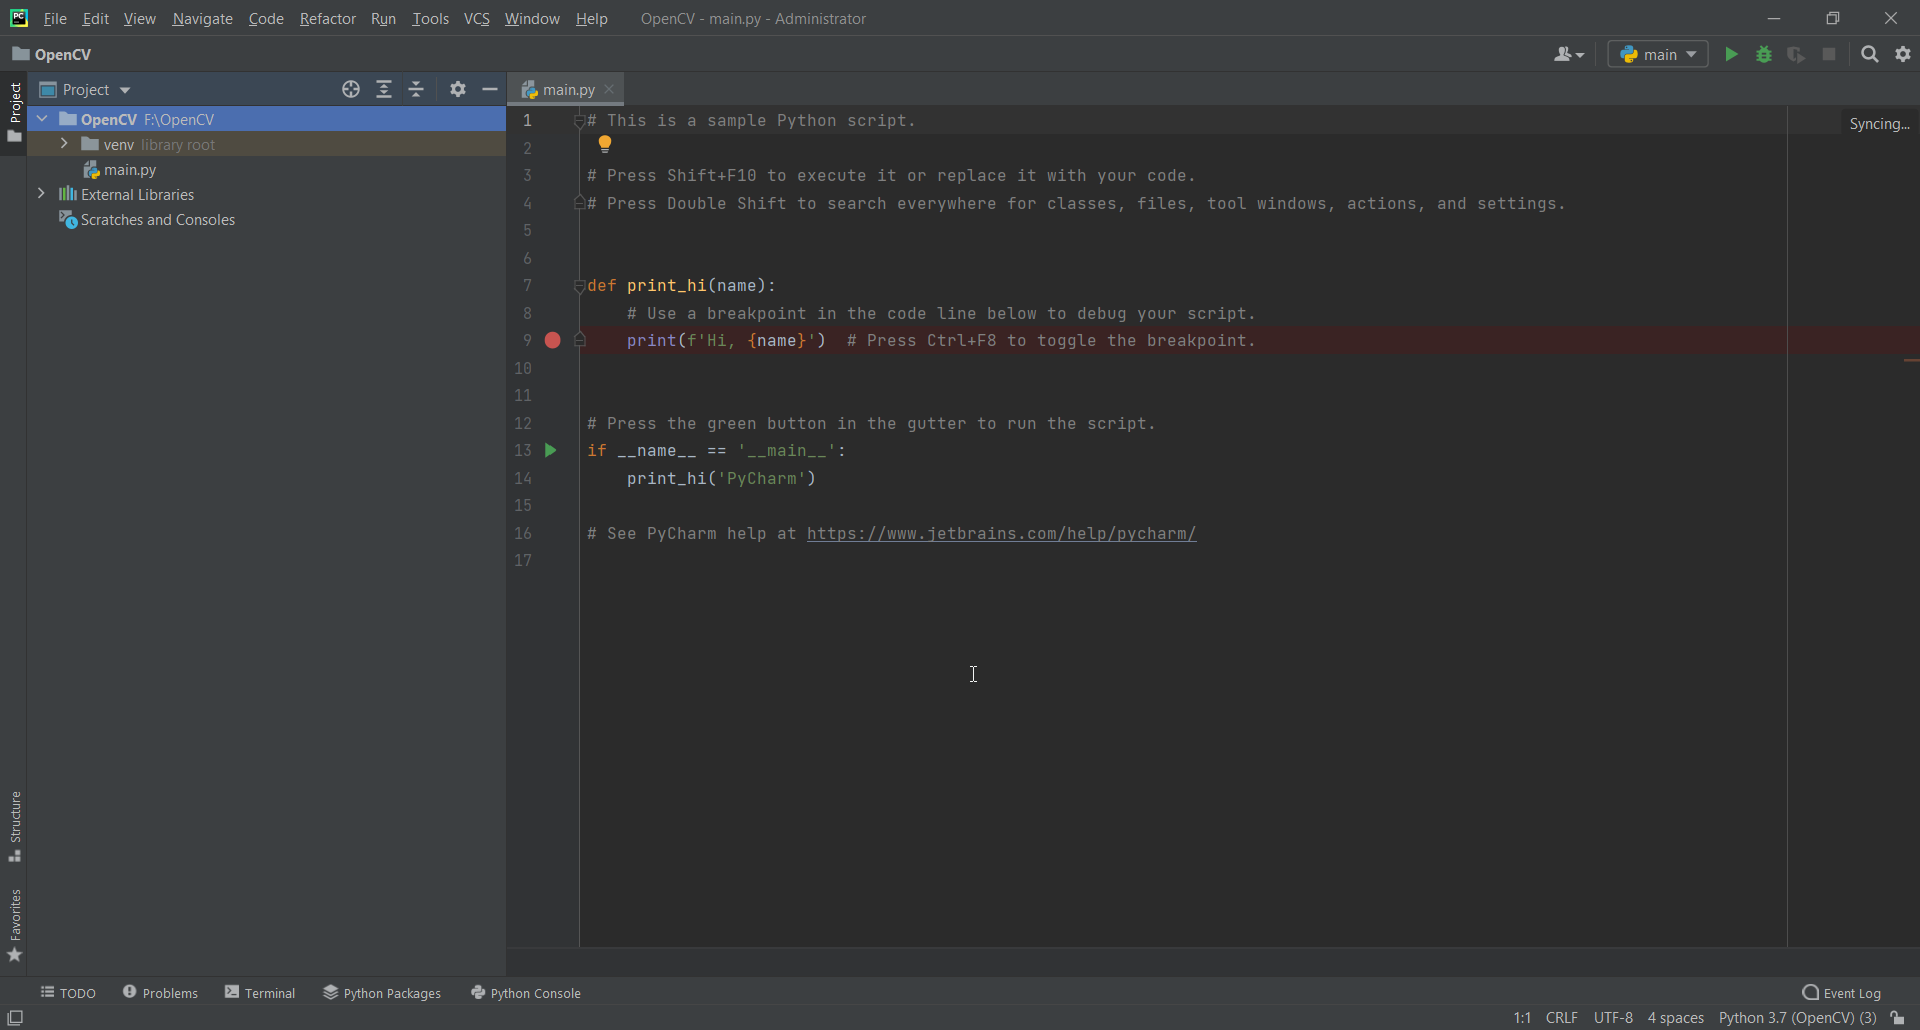
Task: Open the Event Log
Action: [x=1841, y=993]
